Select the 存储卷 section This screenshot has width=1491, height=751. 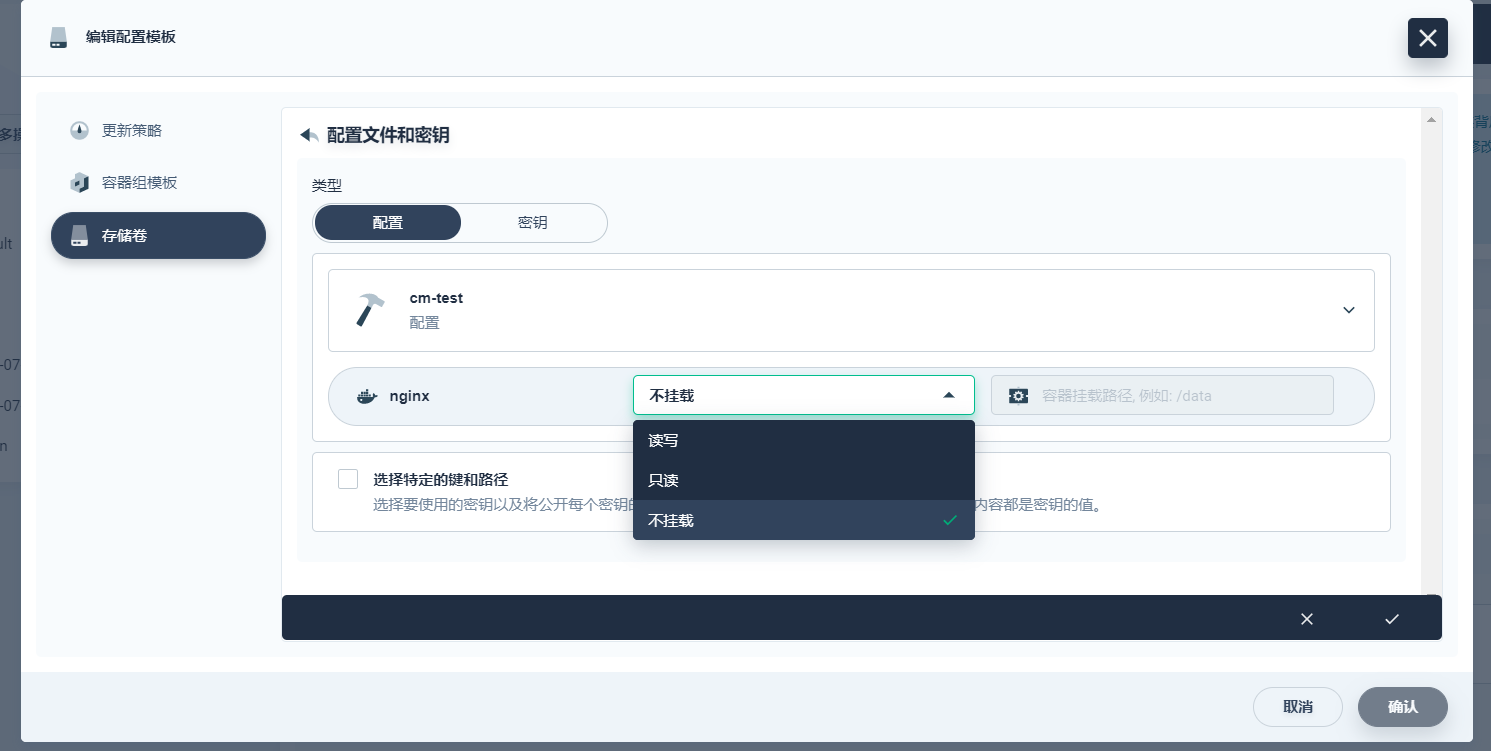pyautogui.click(x=158, y=236)
